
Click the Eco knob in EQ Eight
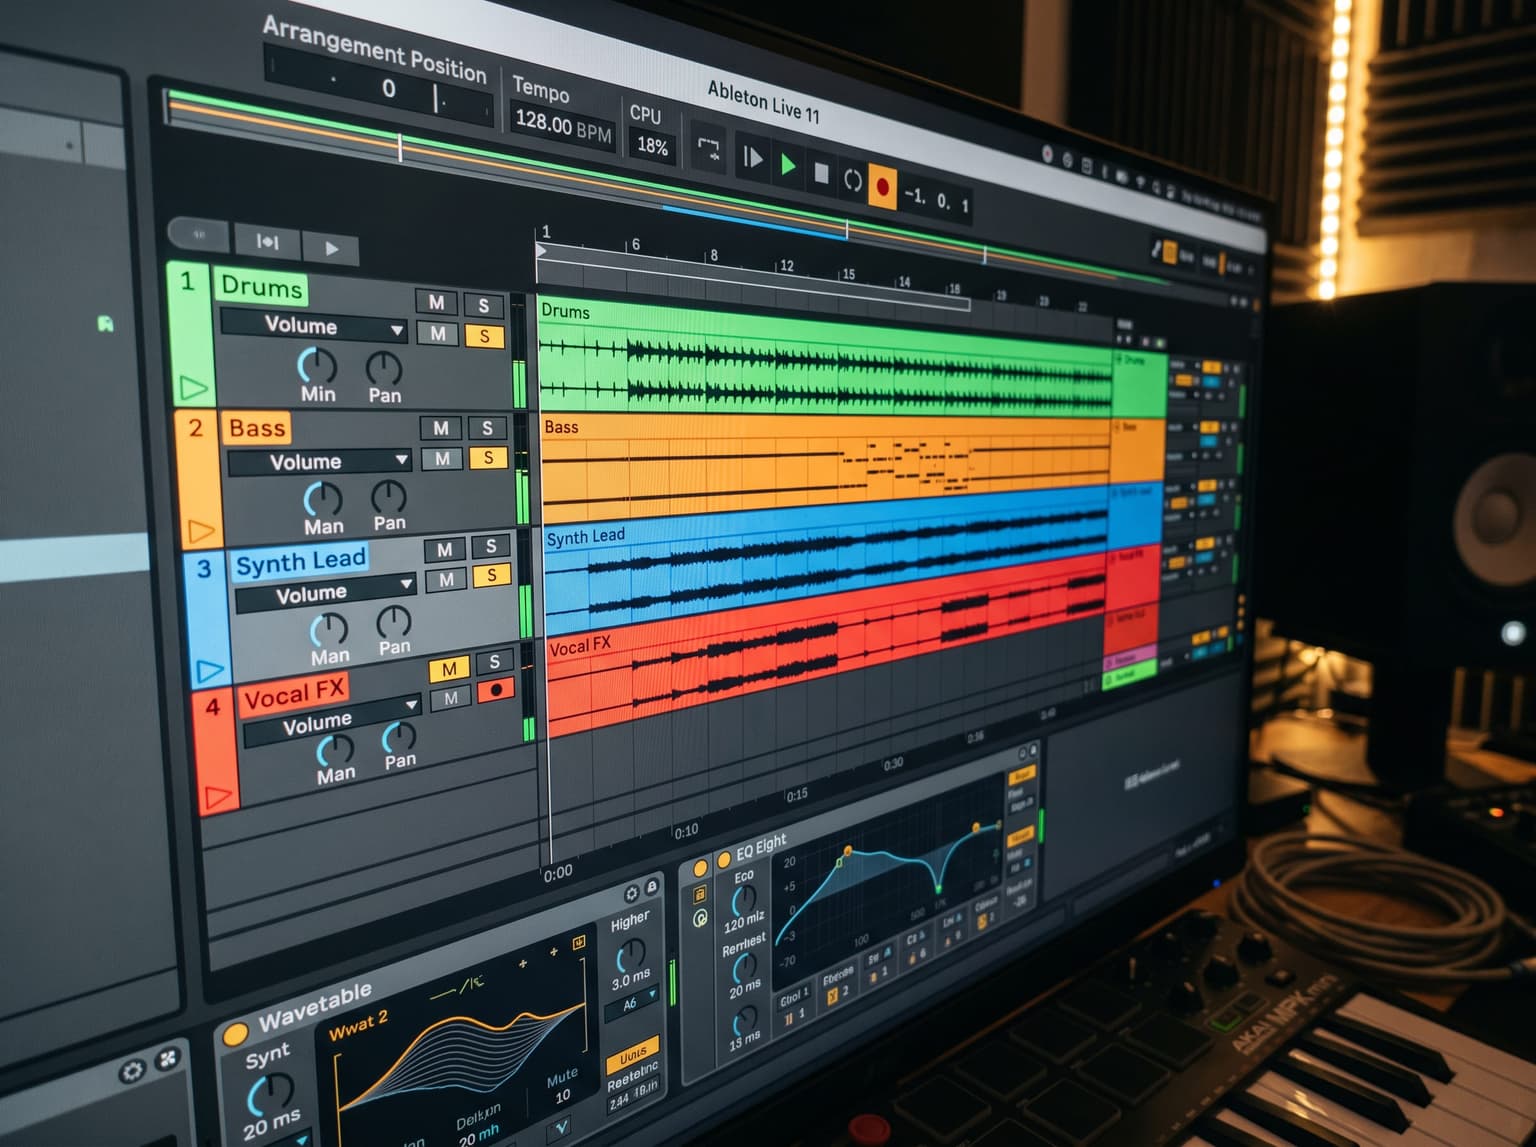[744, 899]
